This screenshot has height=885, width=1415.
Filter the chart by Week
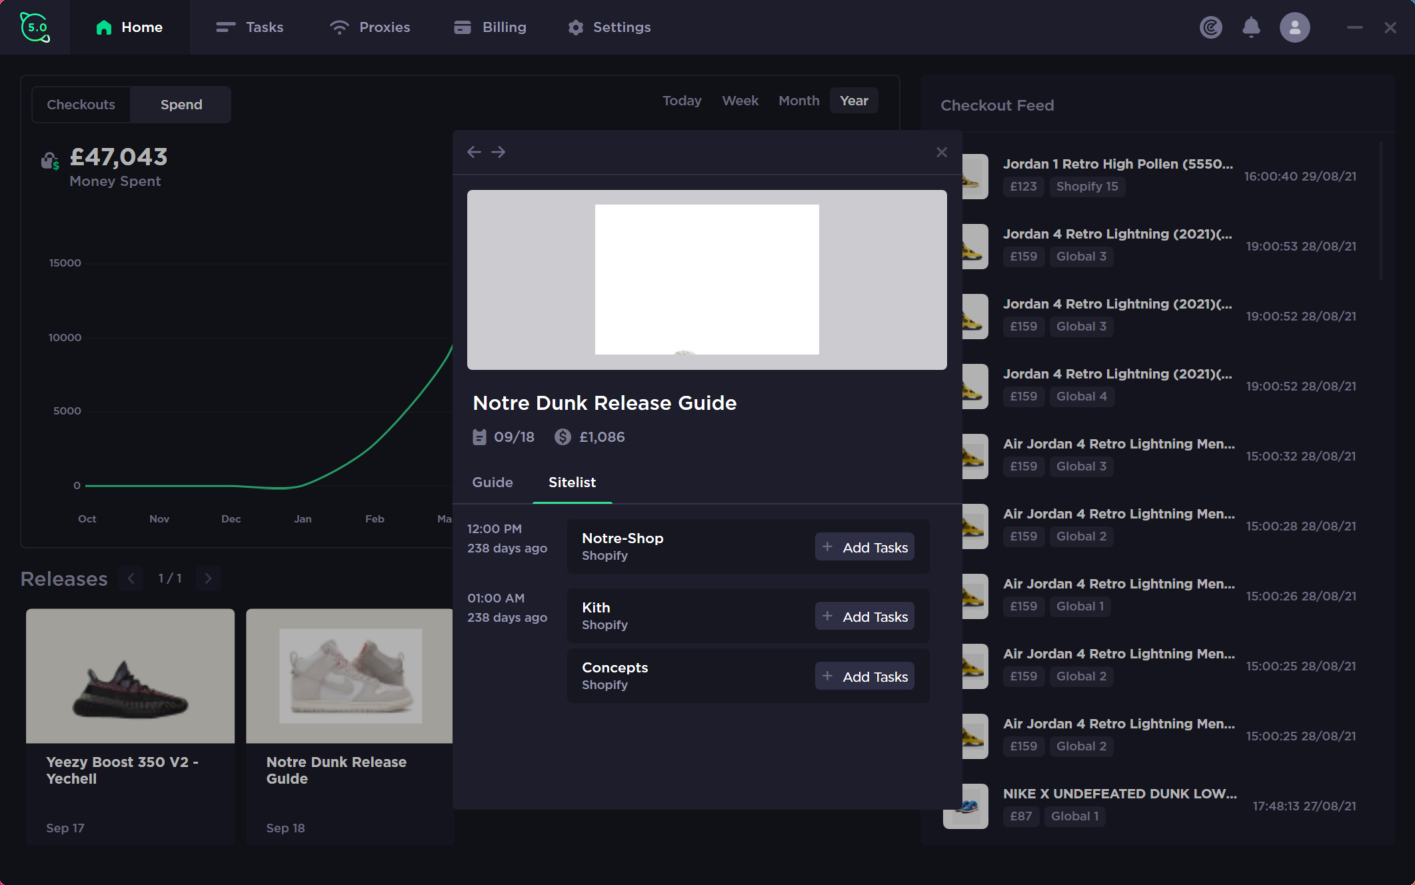pos(740,101)
